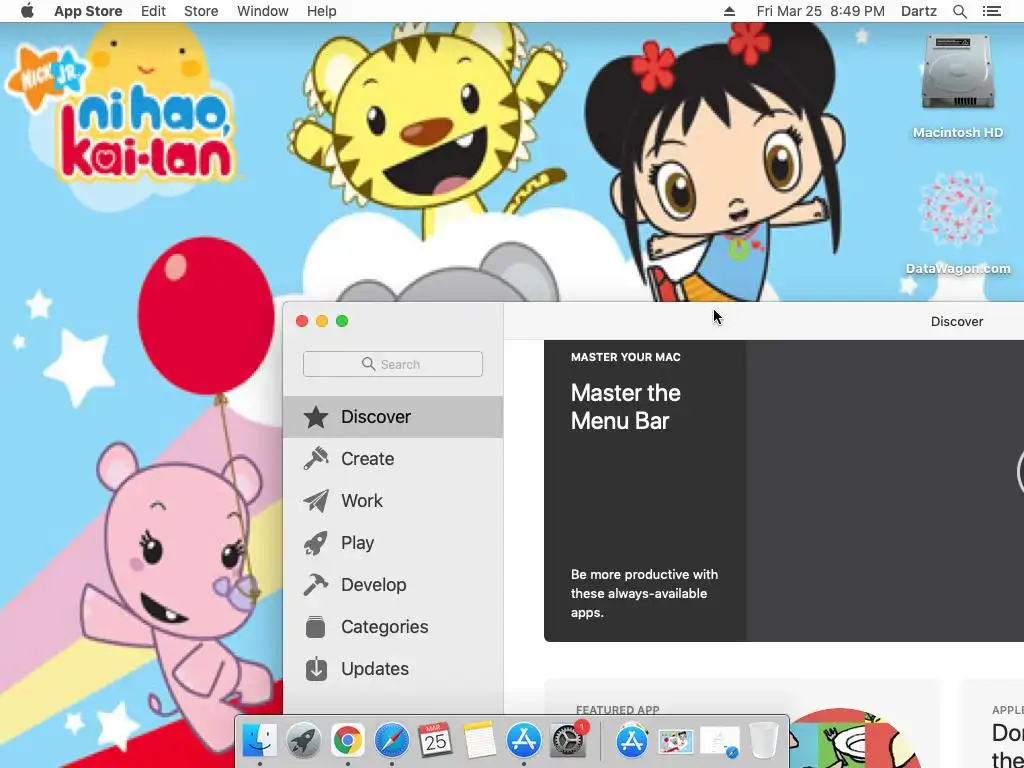Screen dimensions: 1024x768
Task: Select Play label in sidebar
Action: pos(357,543)
